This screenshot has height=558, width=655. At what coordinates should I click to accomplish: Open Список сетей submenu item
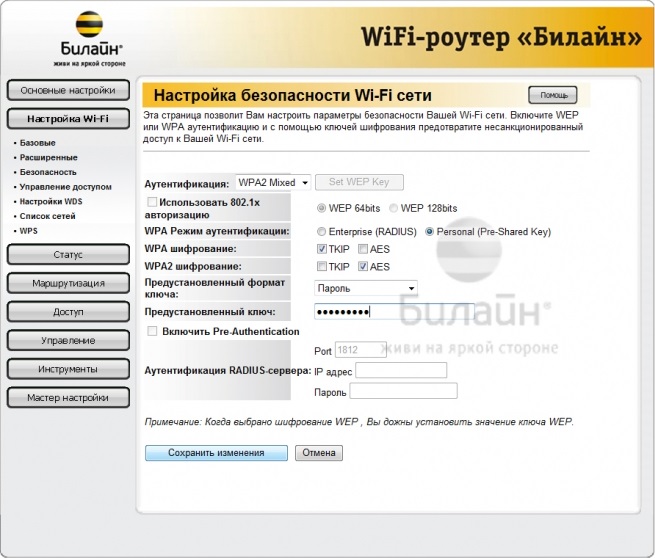48,216
